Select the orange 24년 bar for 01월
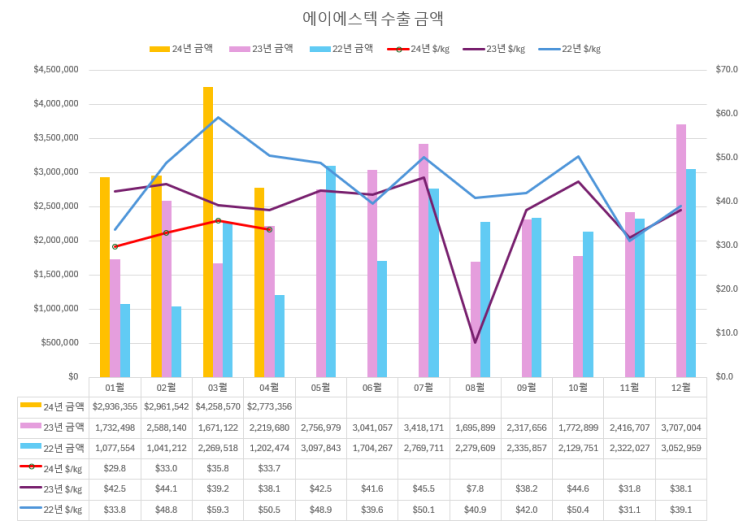The height and width of the screenshot is (521, 743). coord(105,277)
